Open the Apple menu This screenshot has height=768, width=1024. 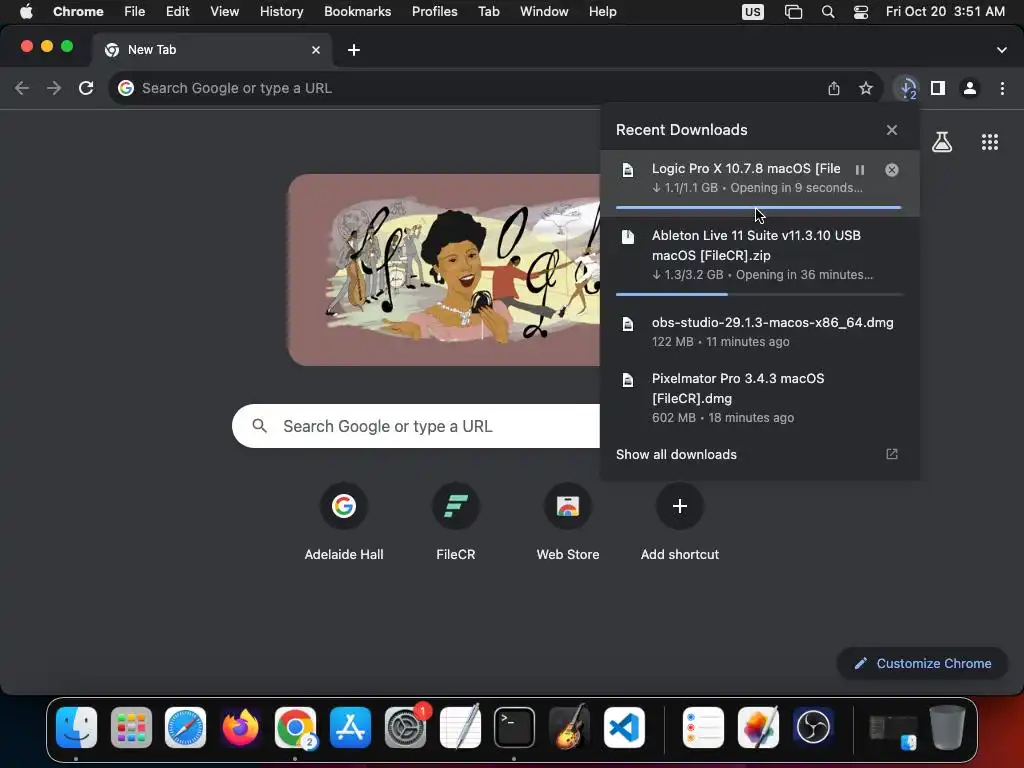26,12
